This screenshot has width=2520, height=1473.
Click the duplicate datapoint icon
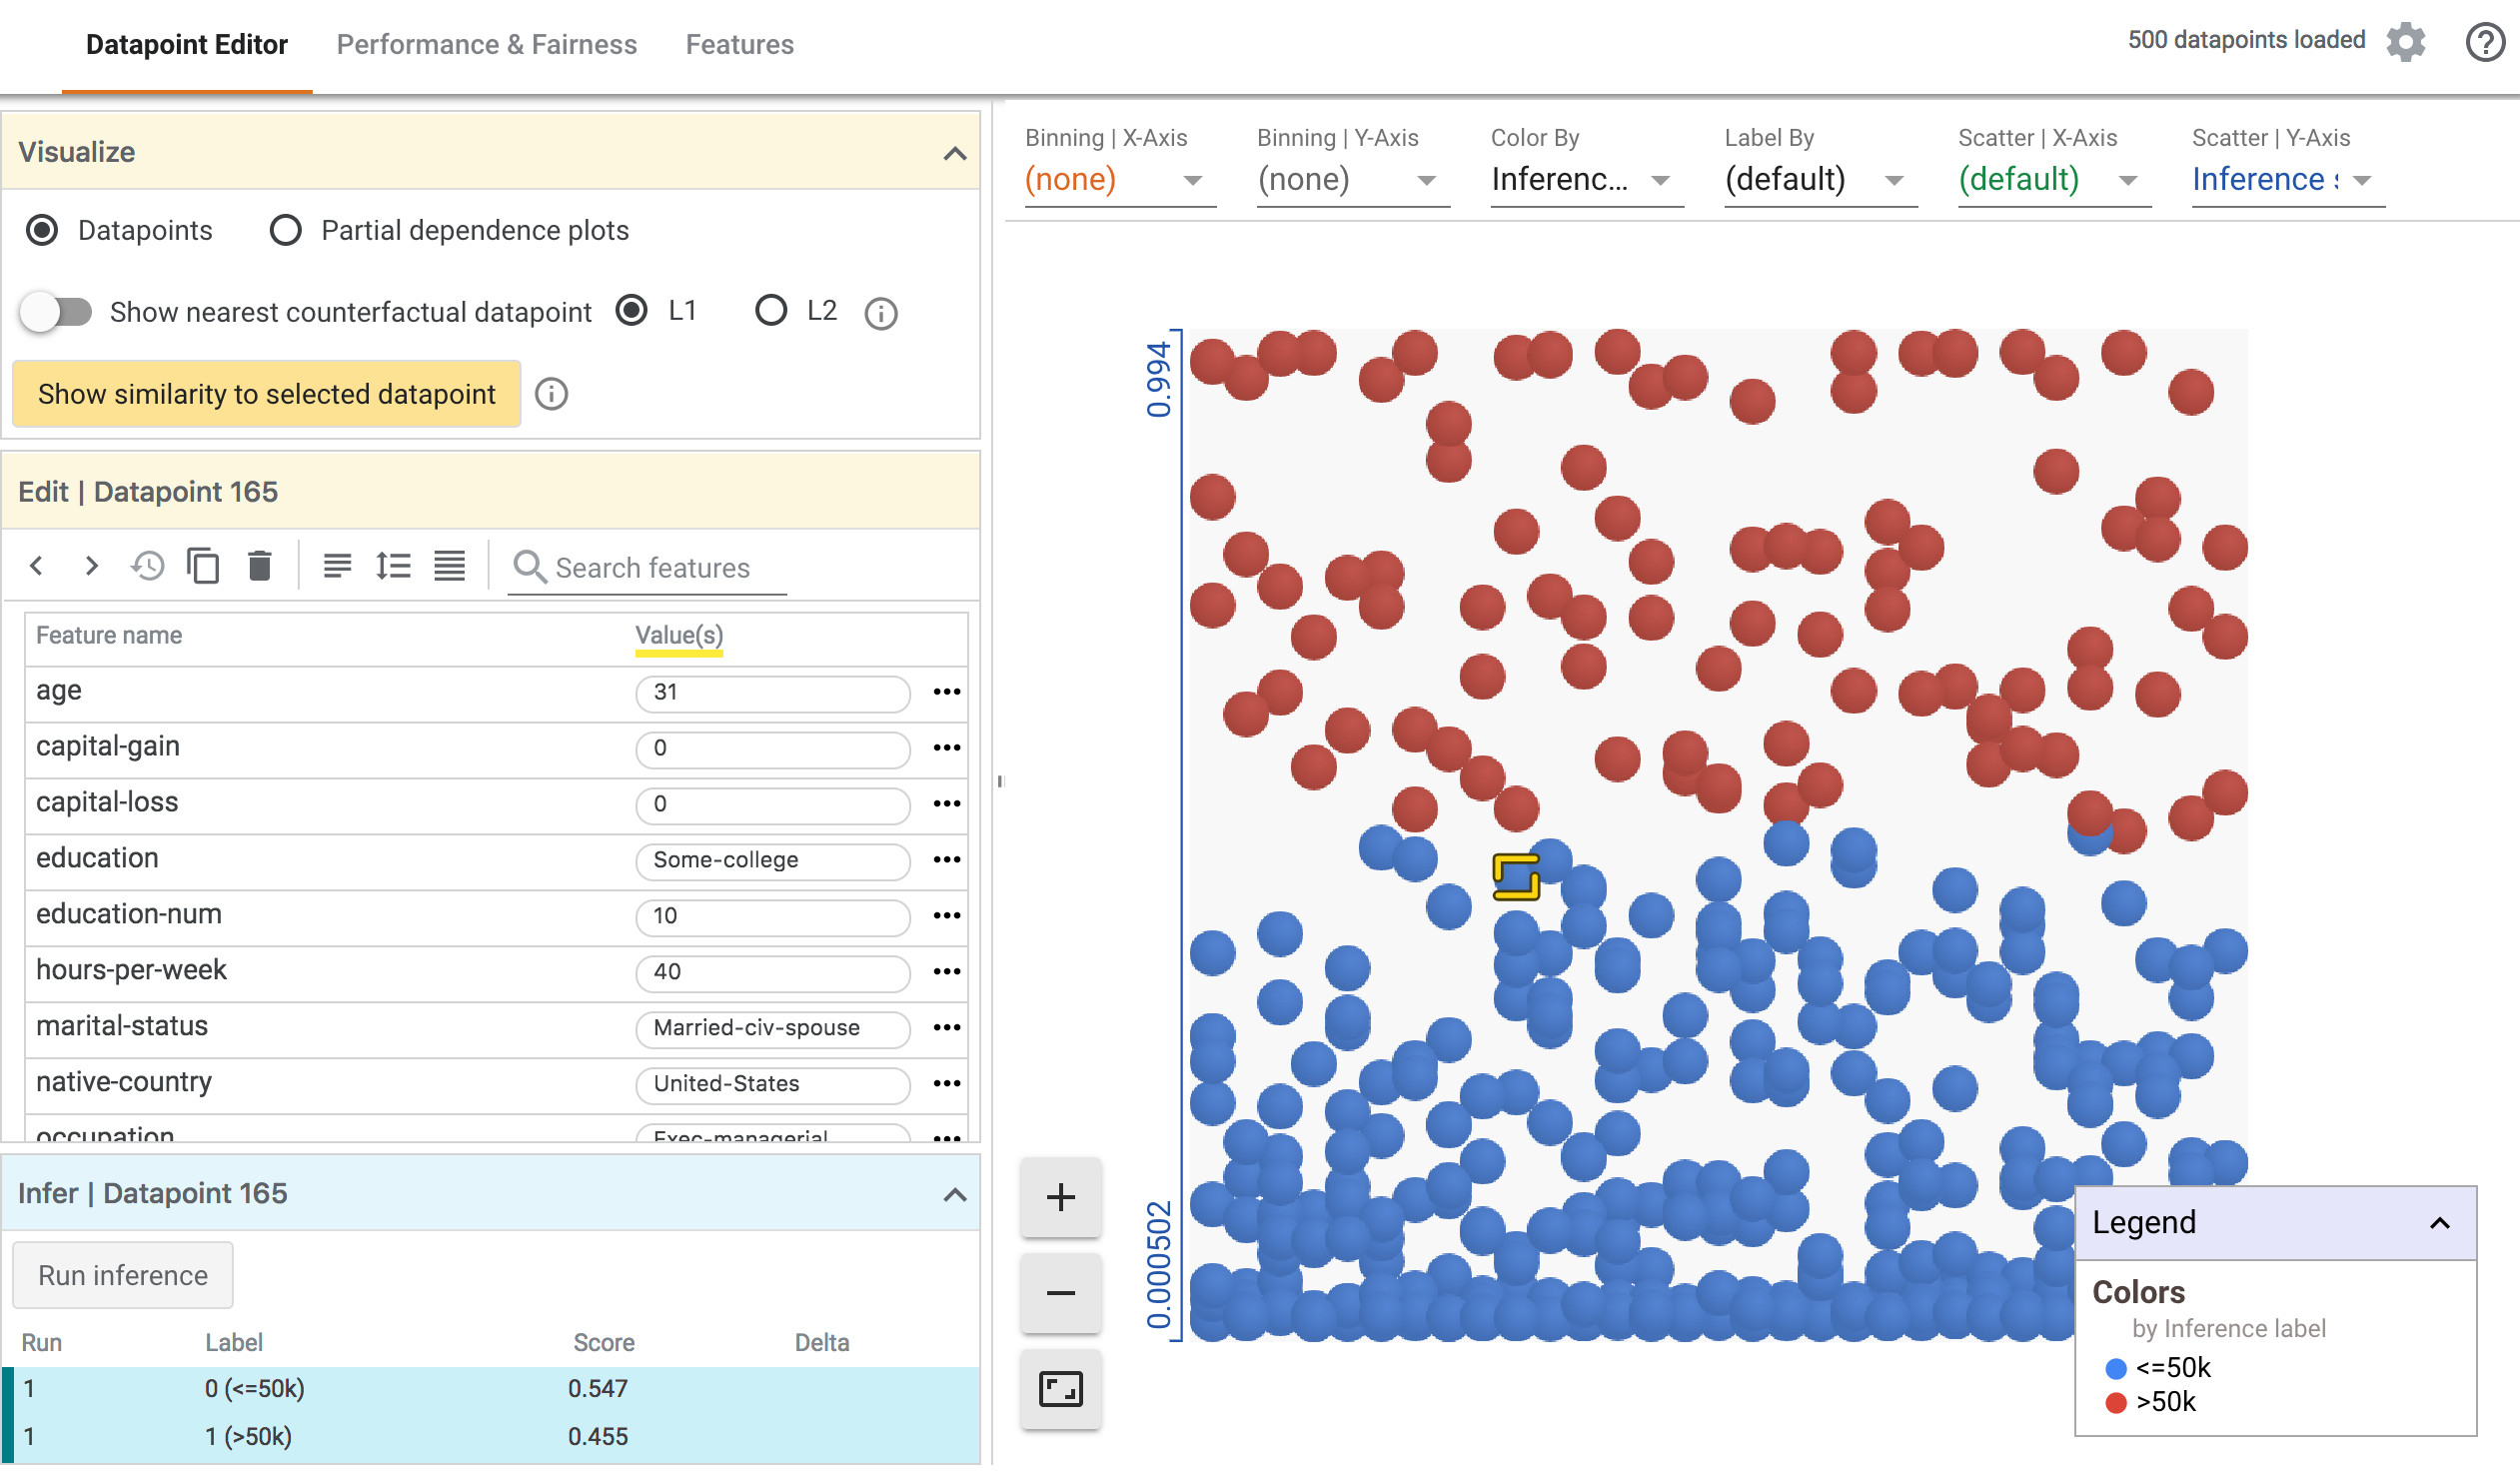pyautogui.click(x=205, y=567)
